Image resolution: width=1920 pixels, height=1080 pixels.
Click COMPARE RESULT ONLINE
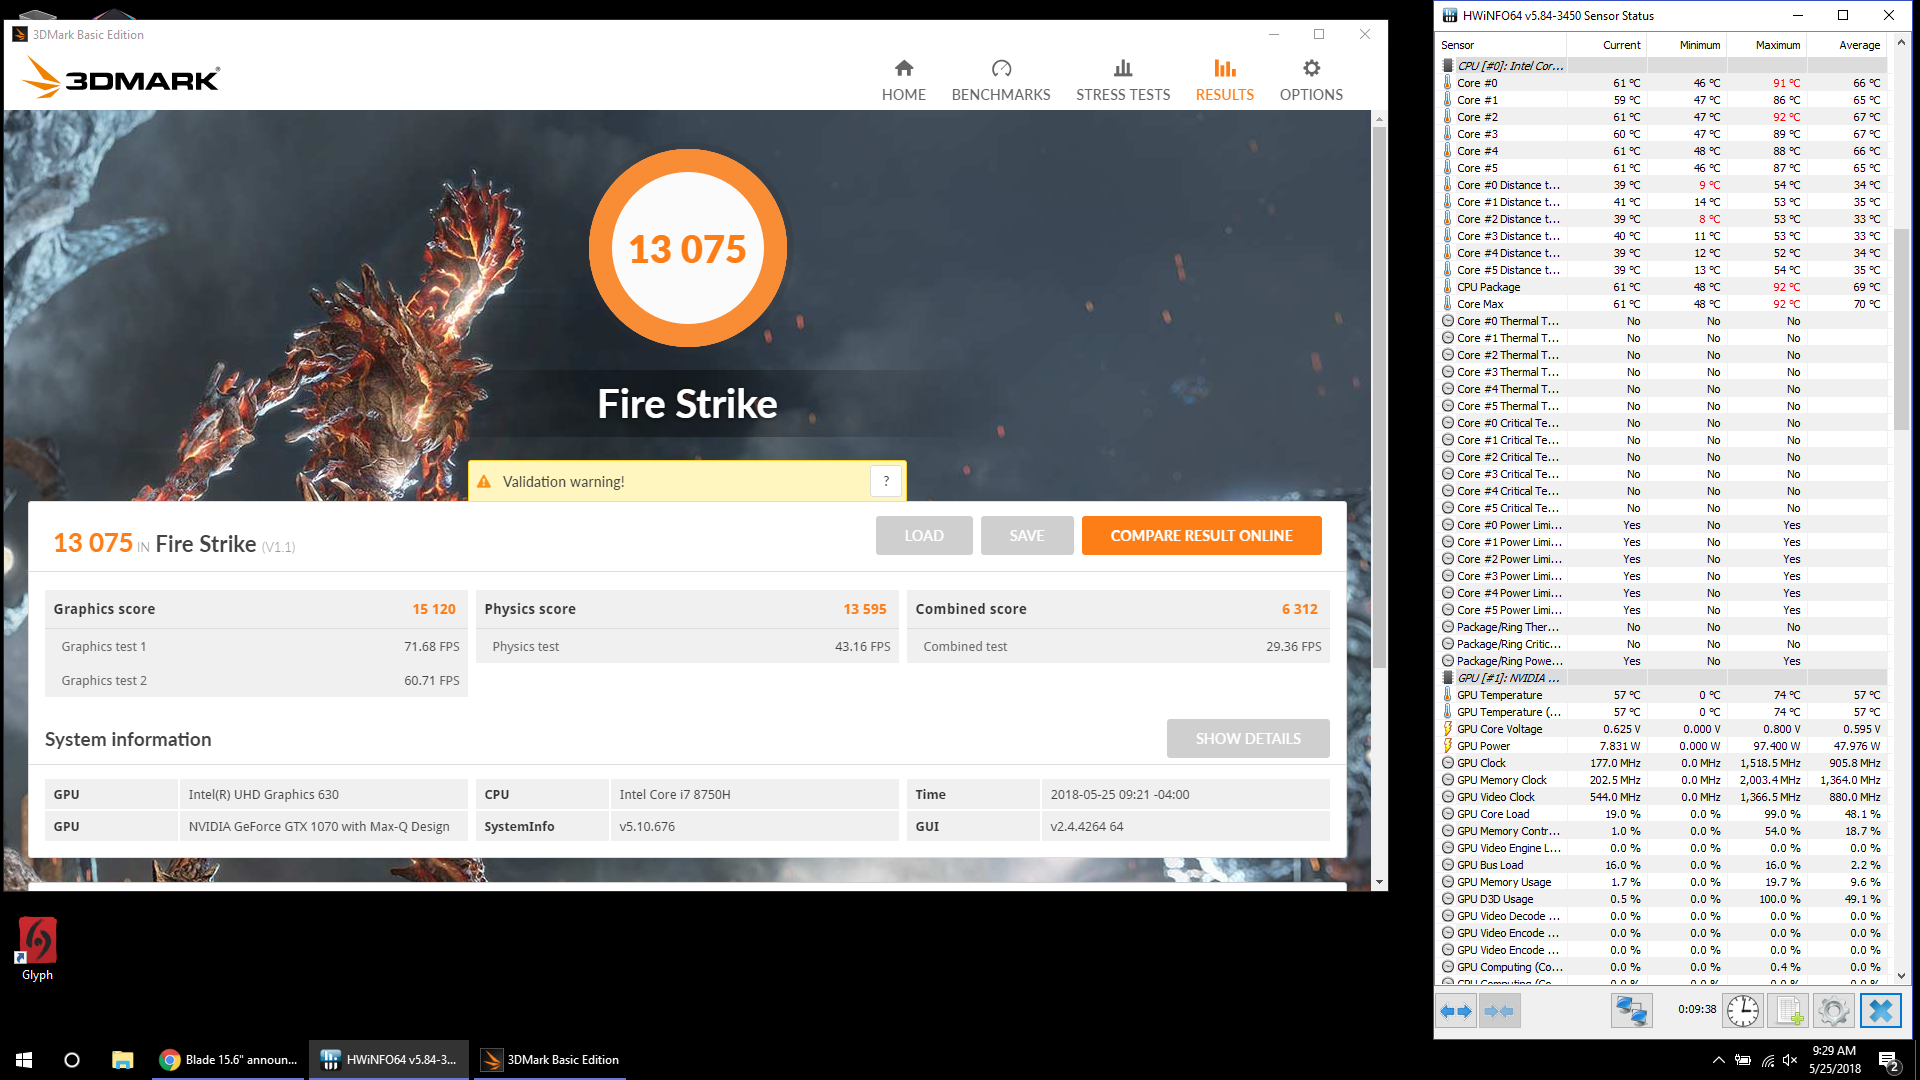(1201, 535)
